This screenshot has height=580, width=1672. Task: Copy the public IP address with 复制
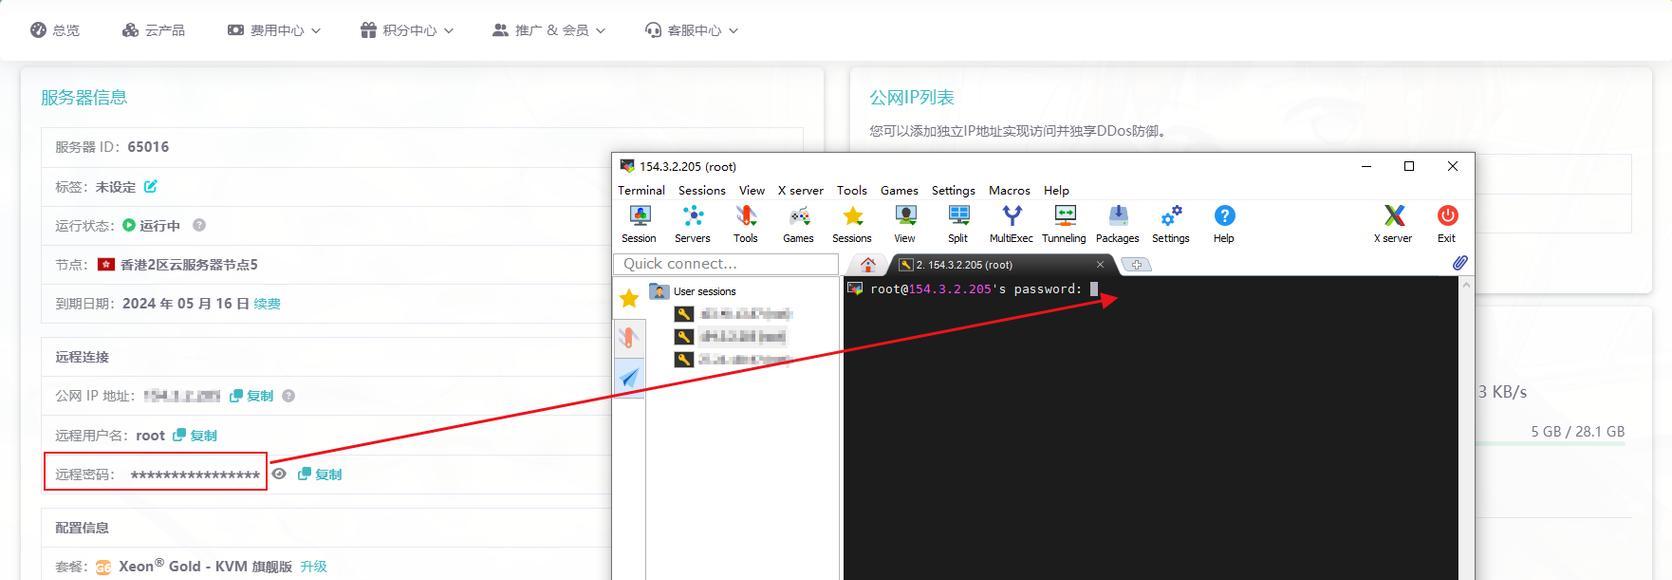tap(252, 396)
